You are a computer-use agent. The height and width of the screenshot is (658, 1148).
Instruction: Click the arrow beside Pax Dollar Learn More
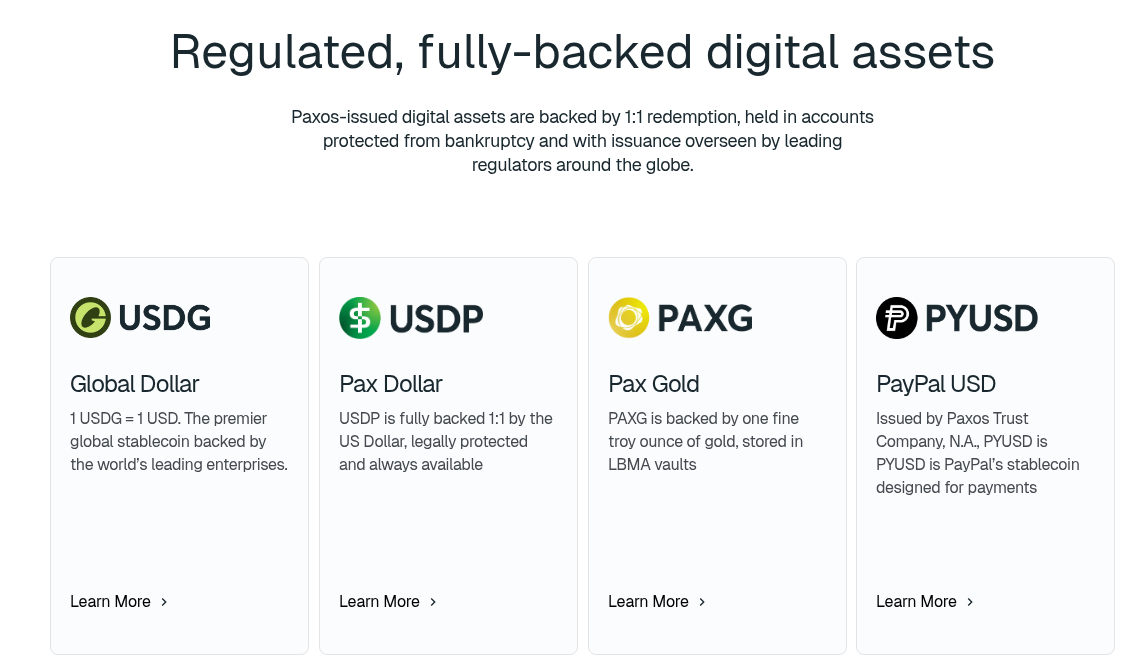[x=433, y=602]
